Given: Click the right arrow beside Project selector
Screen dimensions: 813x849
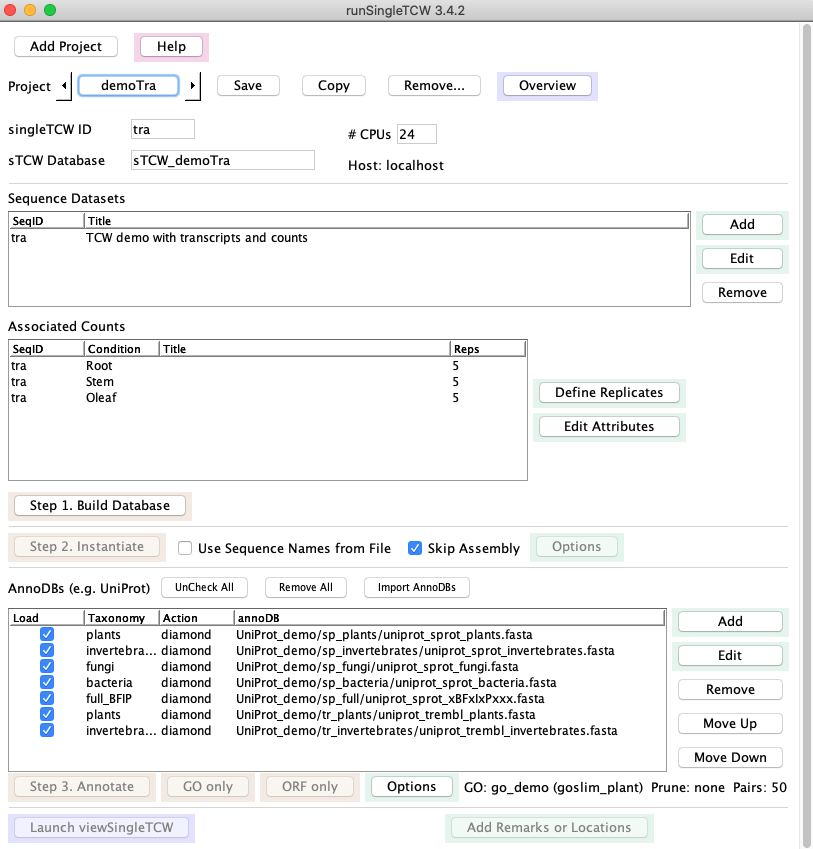Looking at the screenshot, I should [x=193, y=86].
